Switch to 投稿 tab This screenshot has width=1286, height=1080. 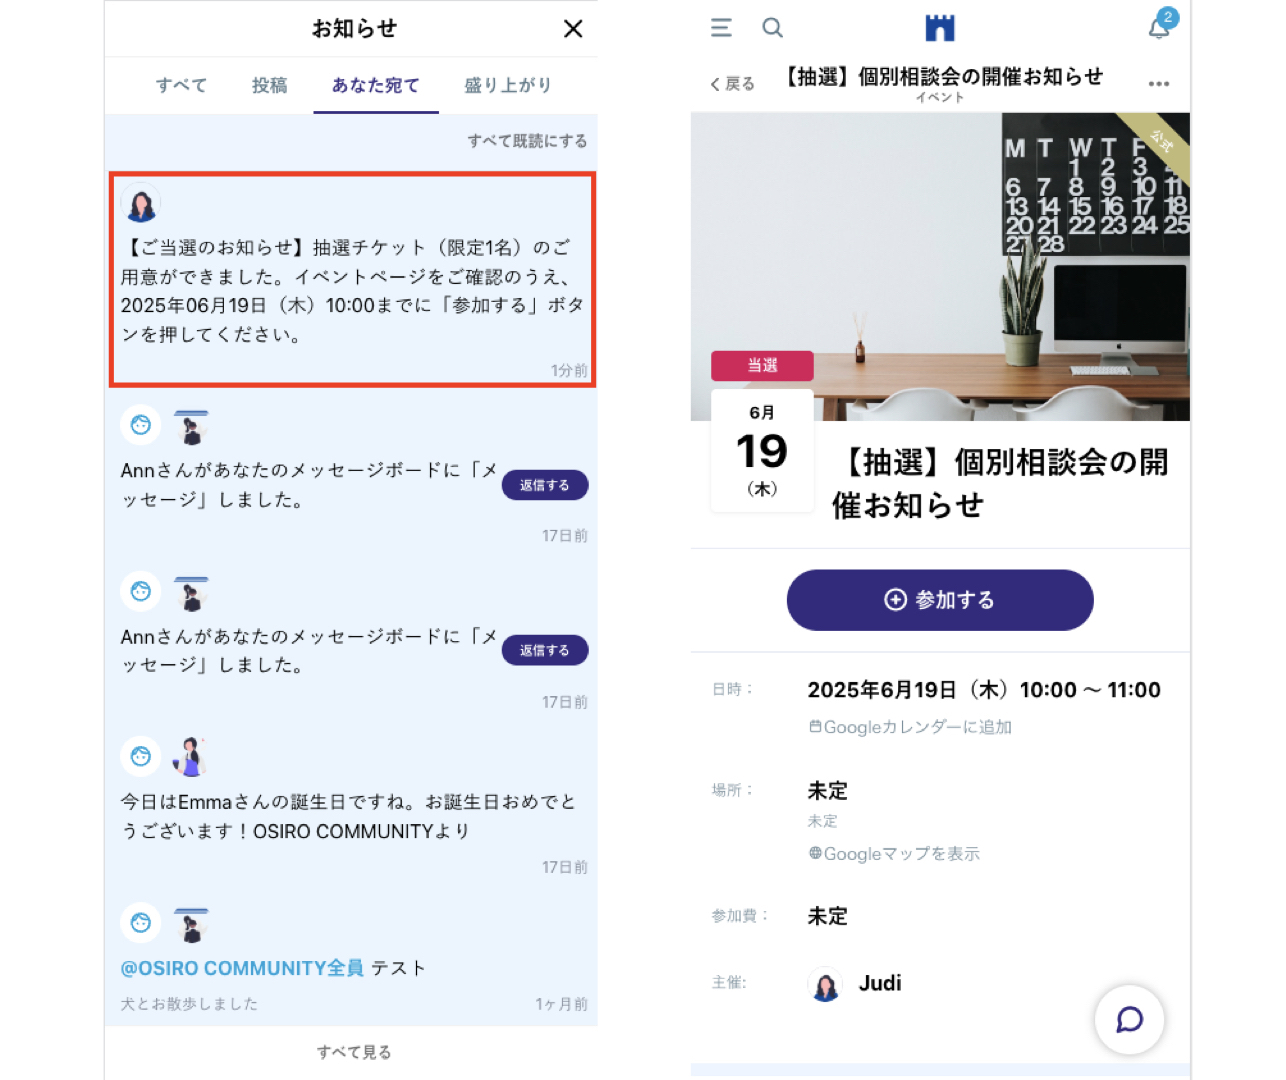click(270, 86)
